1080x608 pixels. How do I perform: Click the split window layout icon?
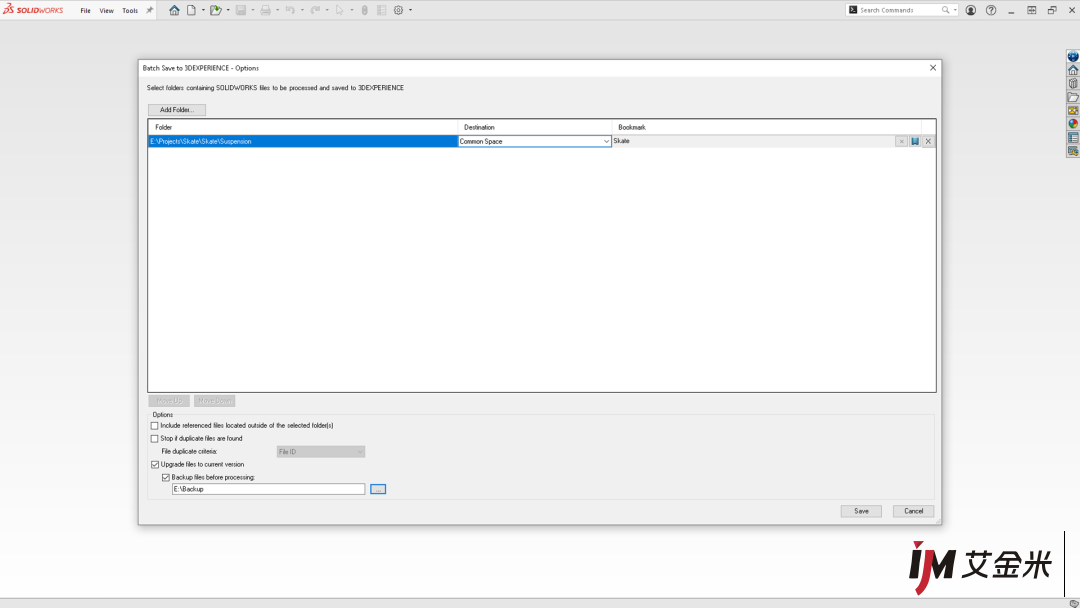(1031, 10)
